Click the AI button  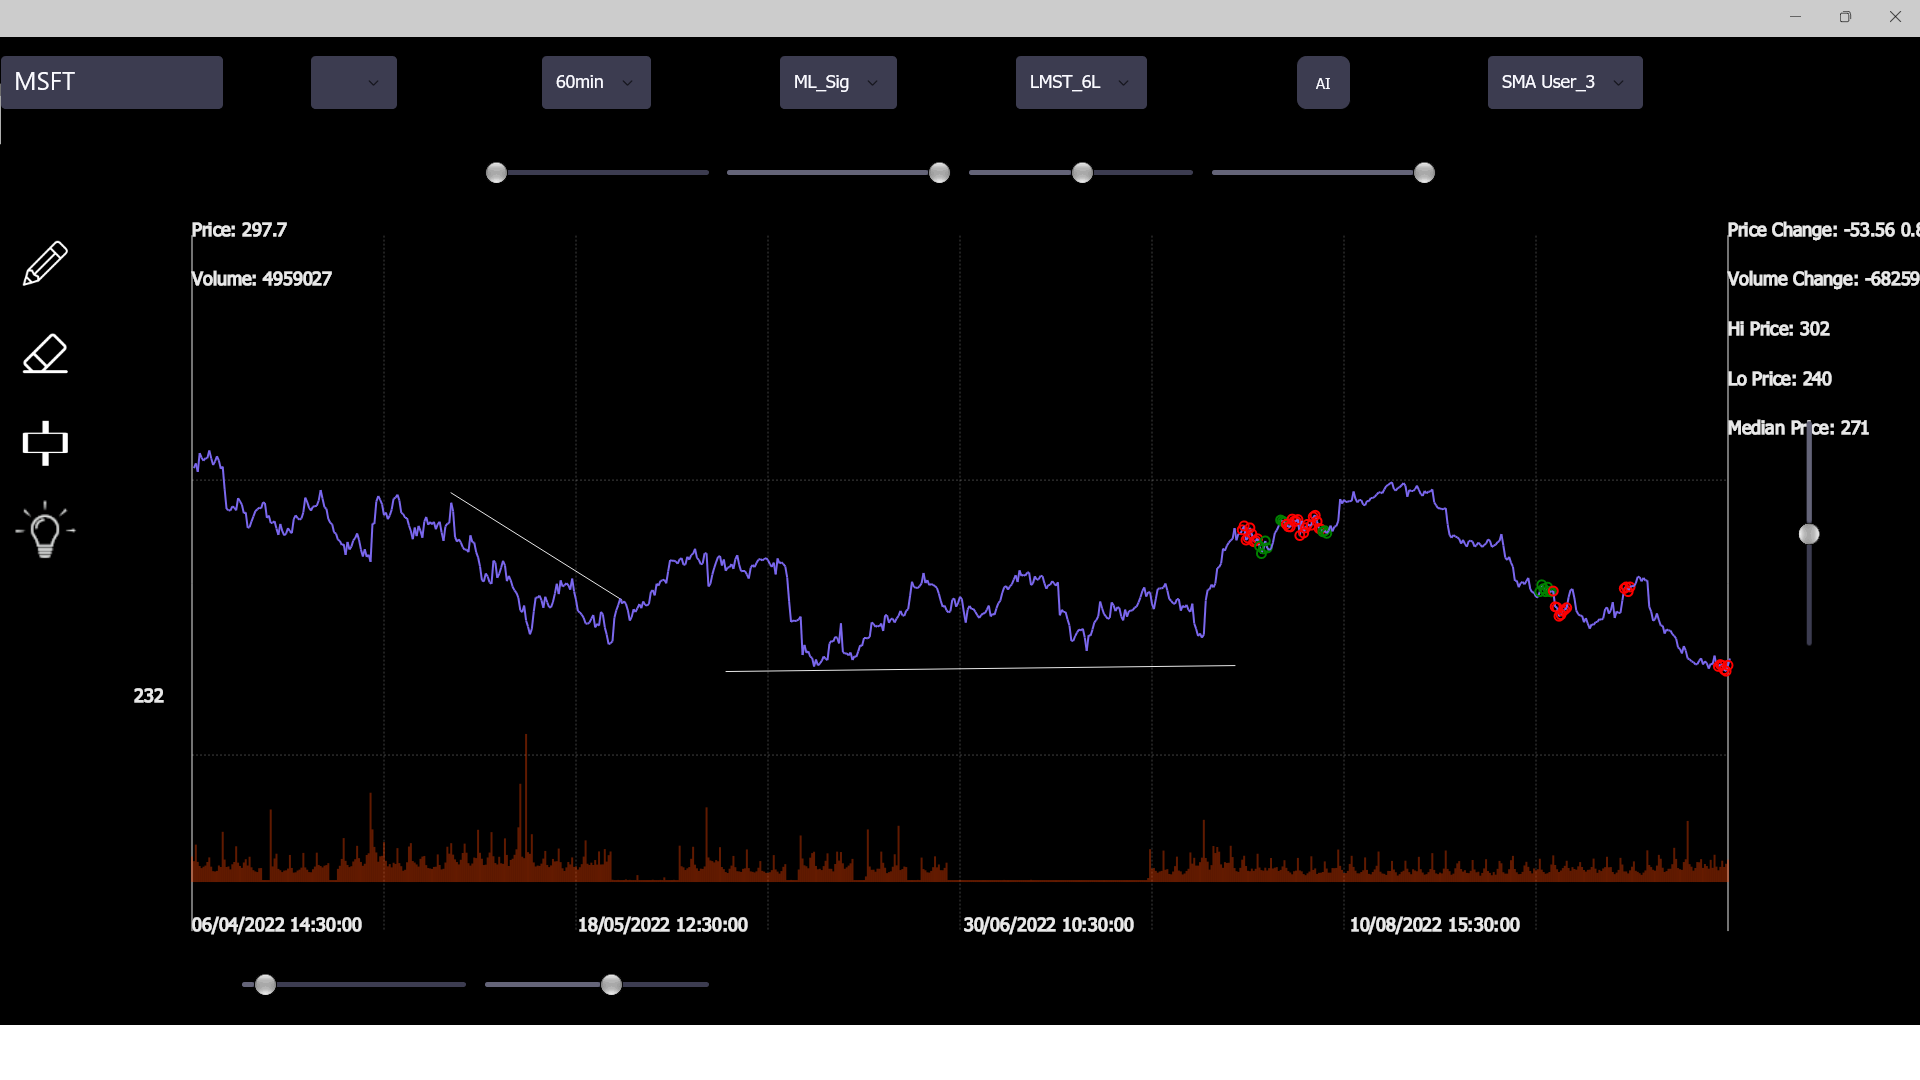1323,83
